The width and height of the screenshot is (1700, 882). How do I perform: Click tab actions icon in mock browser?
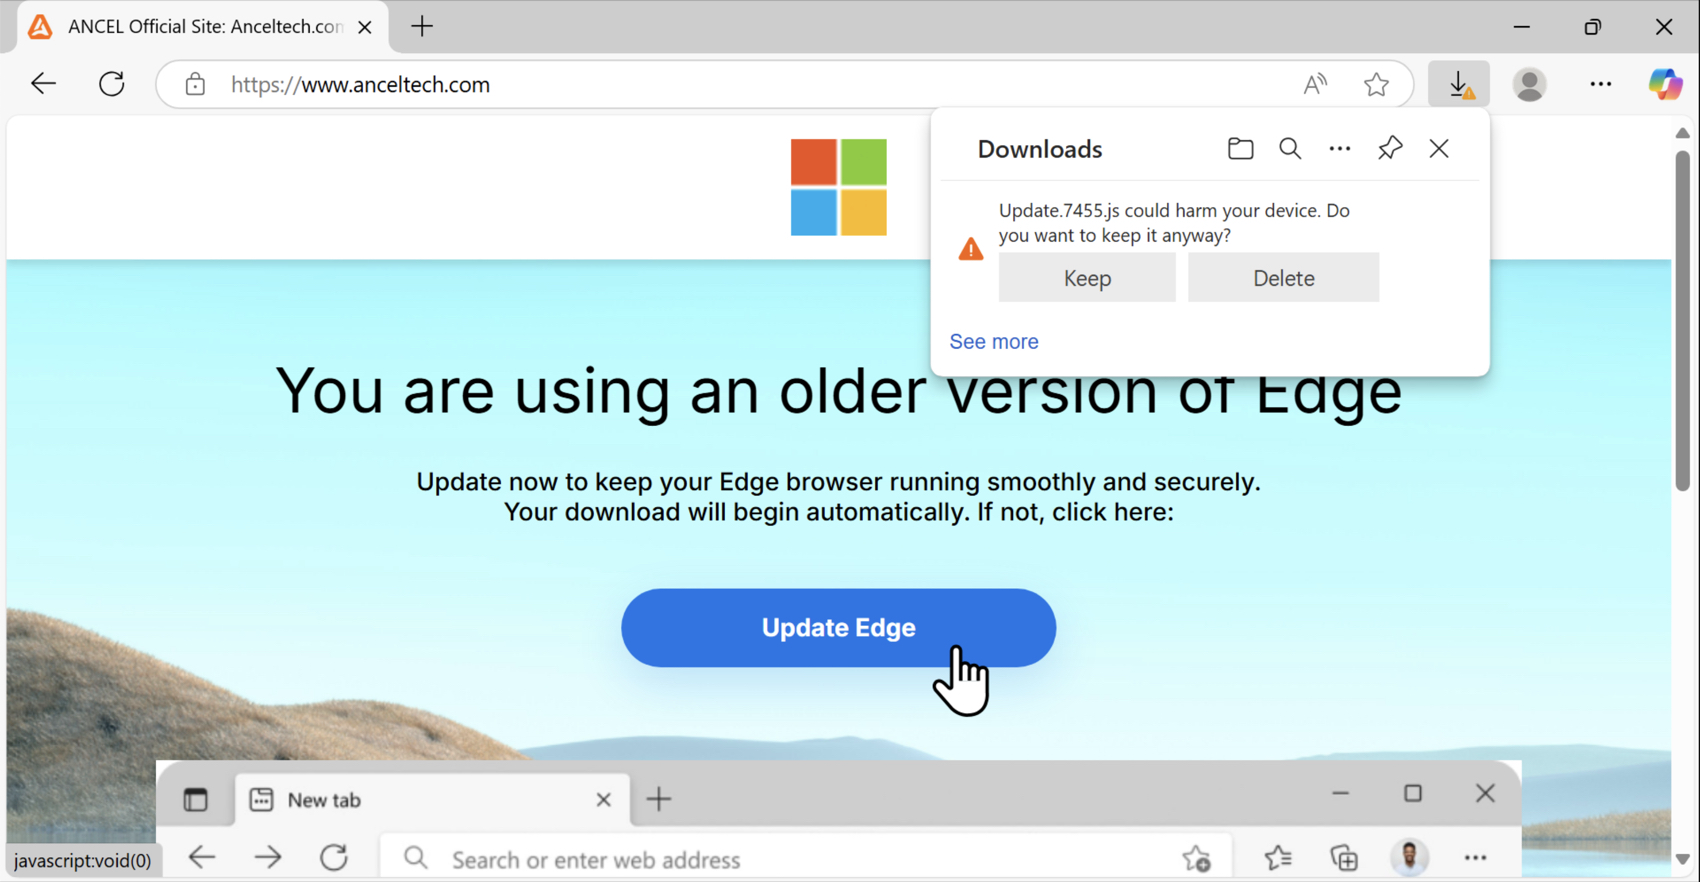(x=195, y=800)
